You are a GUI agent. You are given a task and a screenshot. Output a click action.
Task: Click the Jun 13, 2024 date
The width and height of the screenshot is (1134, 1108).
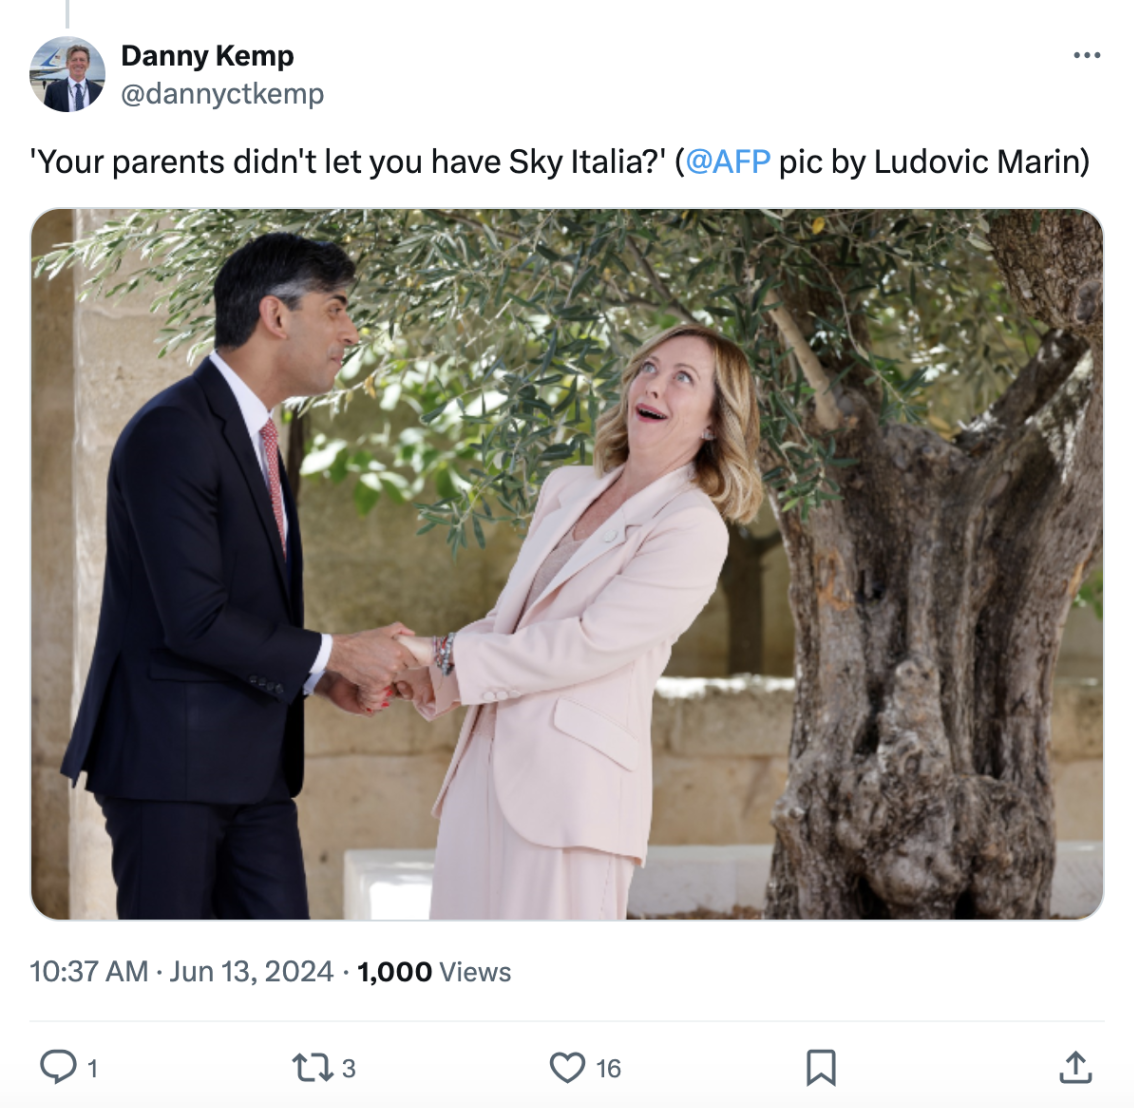point(251,971)
